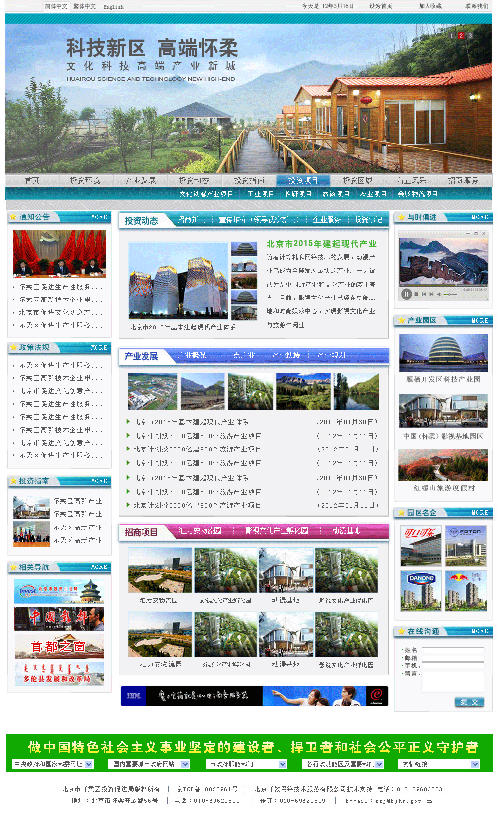
Task: Open the highlighted tab in the main navigation
Action: [303, 180]
